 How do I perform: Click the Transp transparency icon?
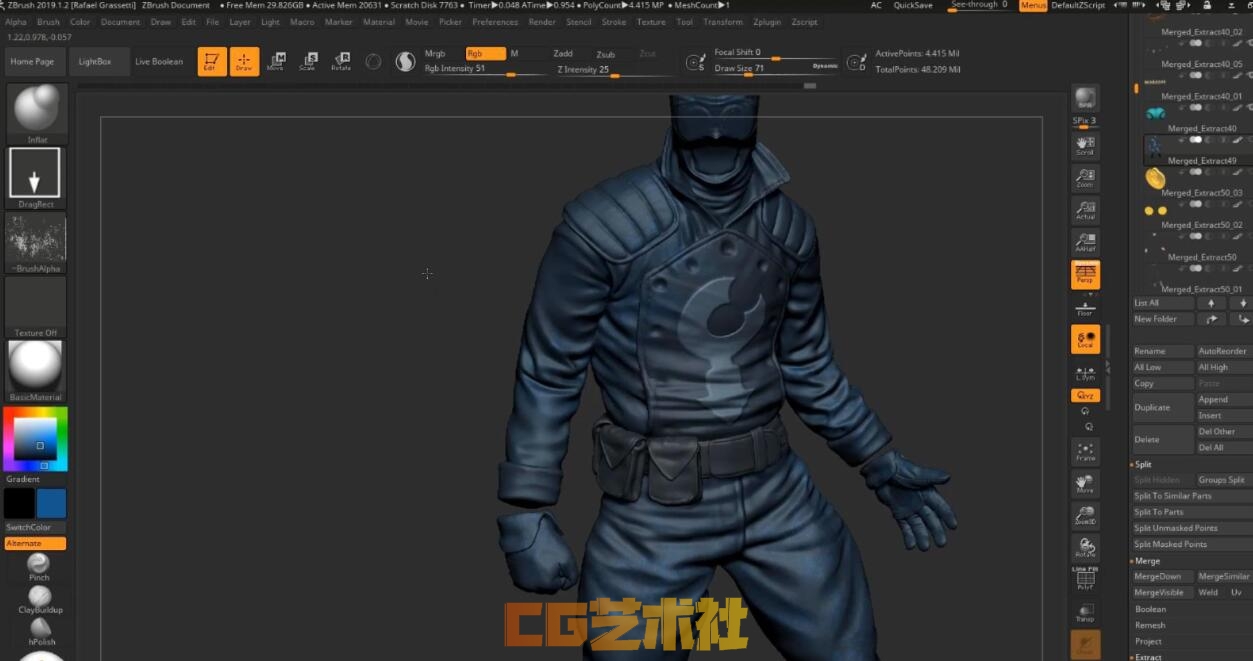click(1085, 612)
